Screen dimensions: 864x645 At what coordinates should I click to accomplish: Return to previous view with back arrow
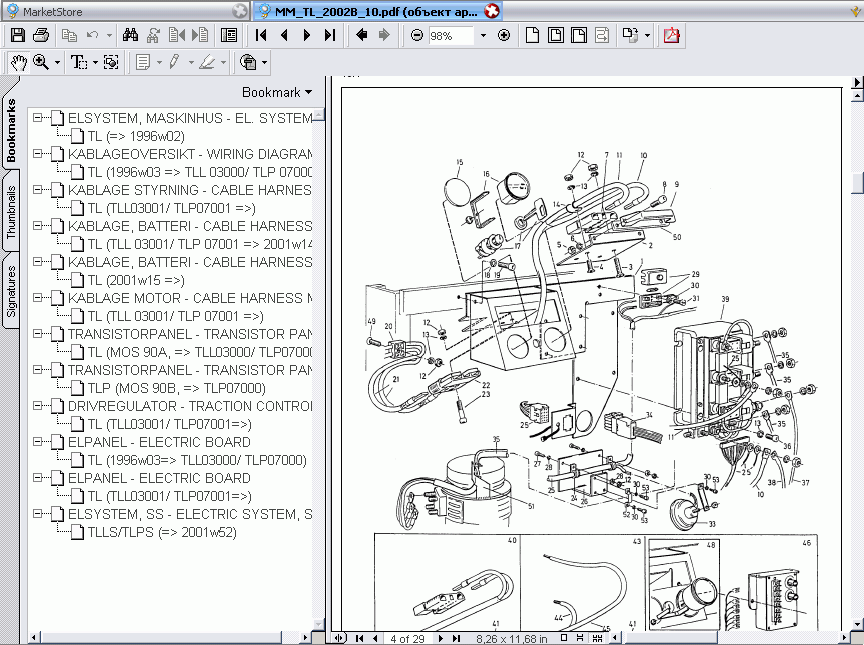click(x=359, y=34)
